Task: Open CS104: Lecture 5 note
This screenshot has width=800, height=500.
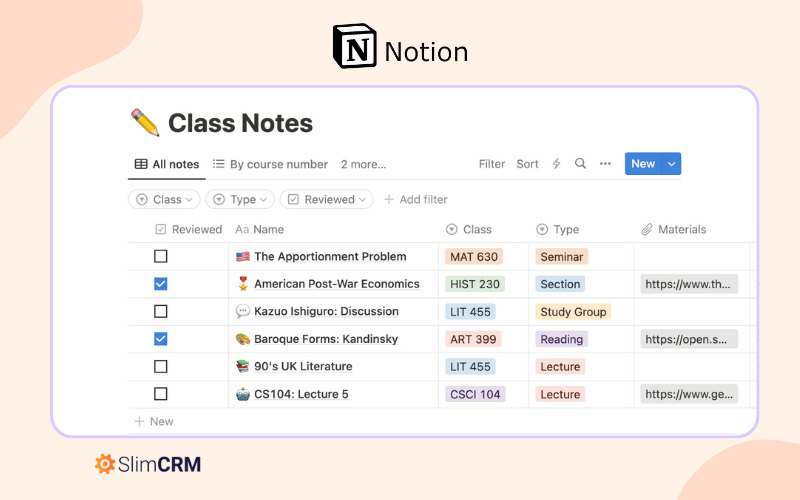Action: (x=301, y=394)
